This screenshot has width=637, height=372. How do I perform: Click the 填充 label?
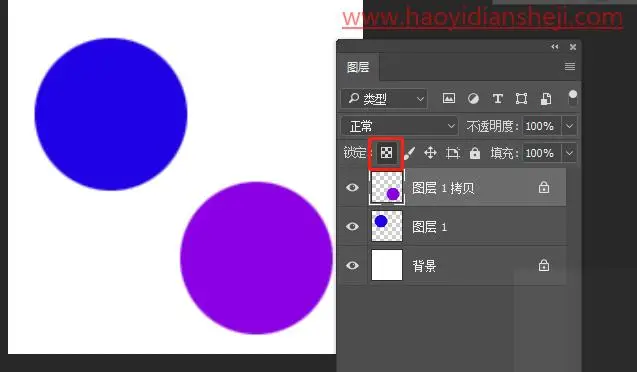pos(505,153)
